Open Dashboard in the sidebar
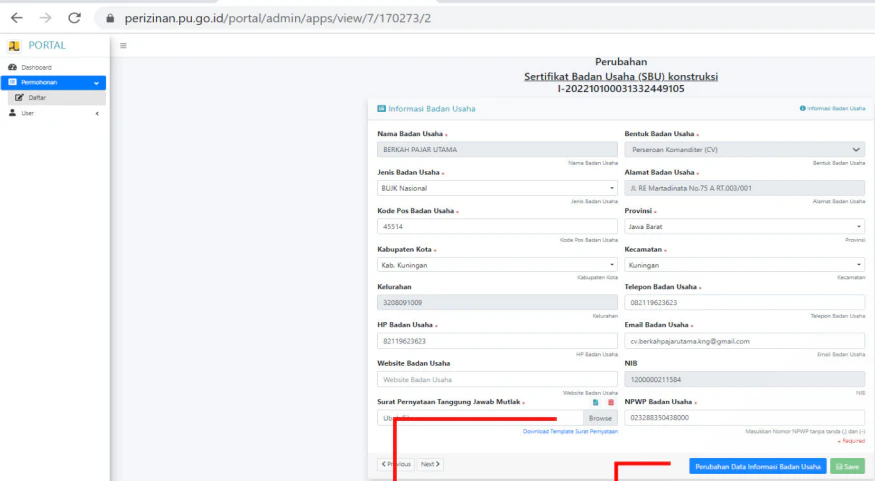 pos(53,68)
